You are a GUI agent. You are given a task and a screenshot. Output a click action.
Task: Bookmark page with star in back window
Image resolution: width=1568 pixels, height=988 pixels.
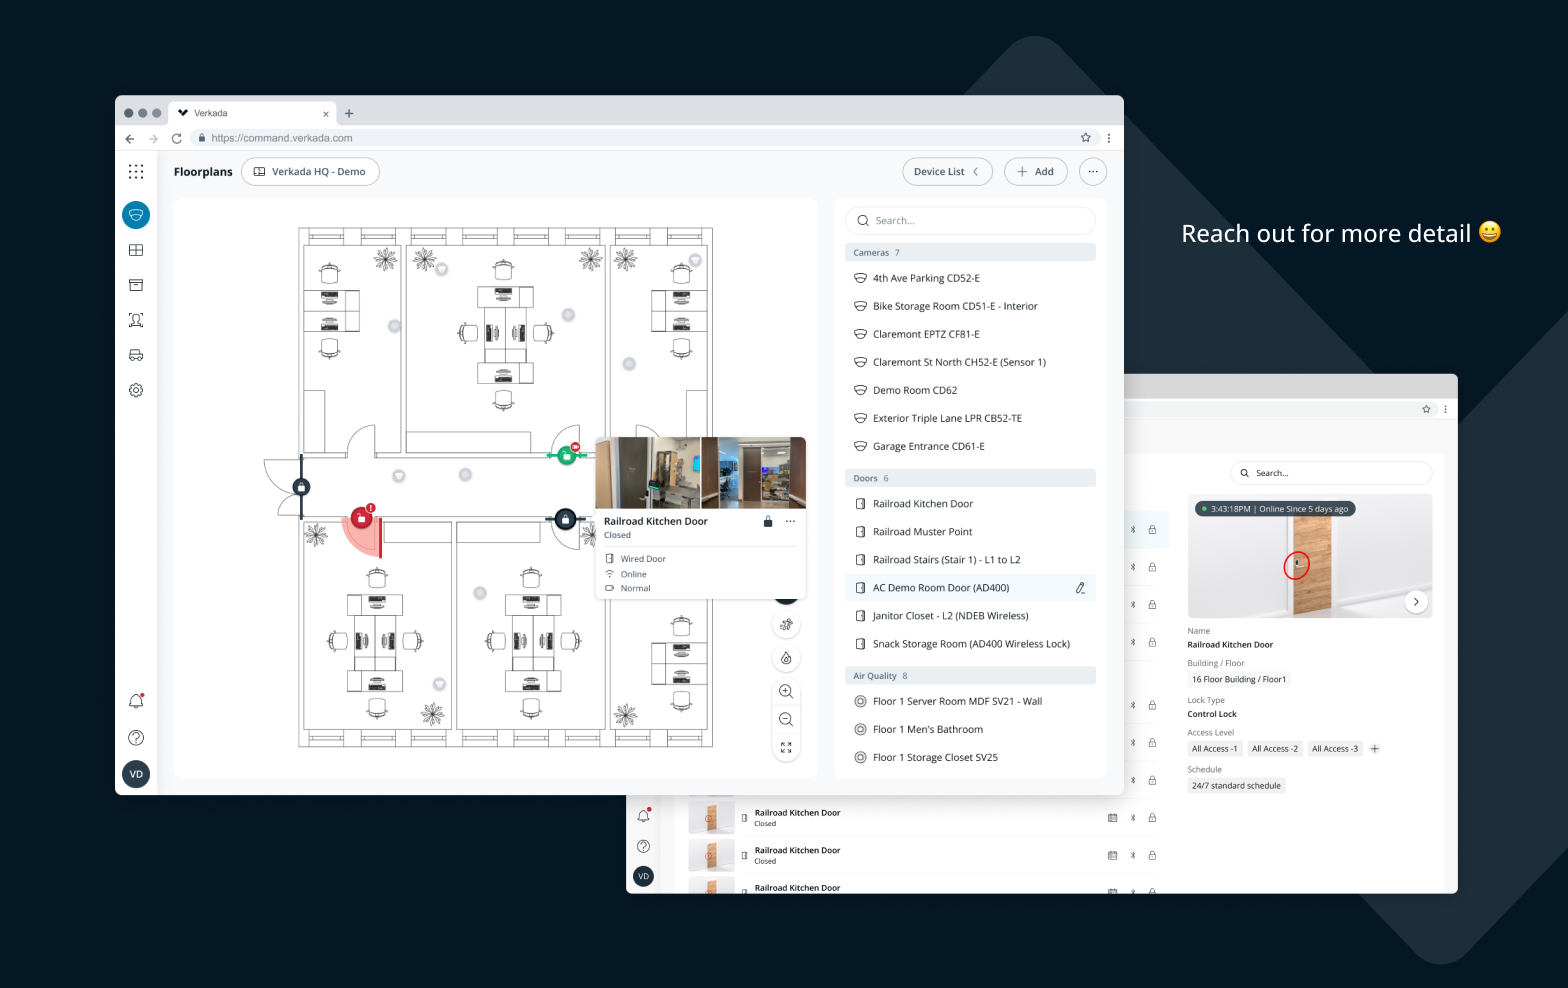pyautogui.click(x=1426, y=409)
